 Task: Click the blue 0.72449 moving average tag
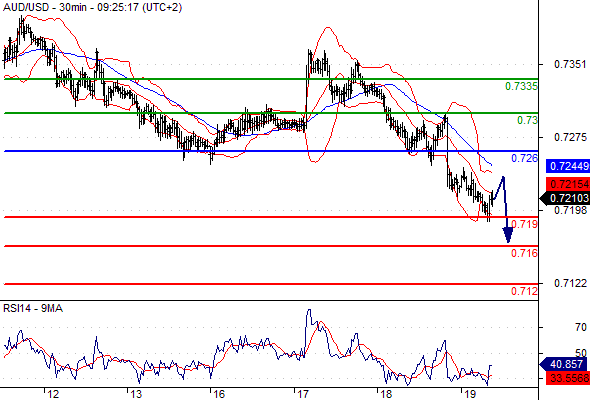pyautogui.click(x=568, y=166)
